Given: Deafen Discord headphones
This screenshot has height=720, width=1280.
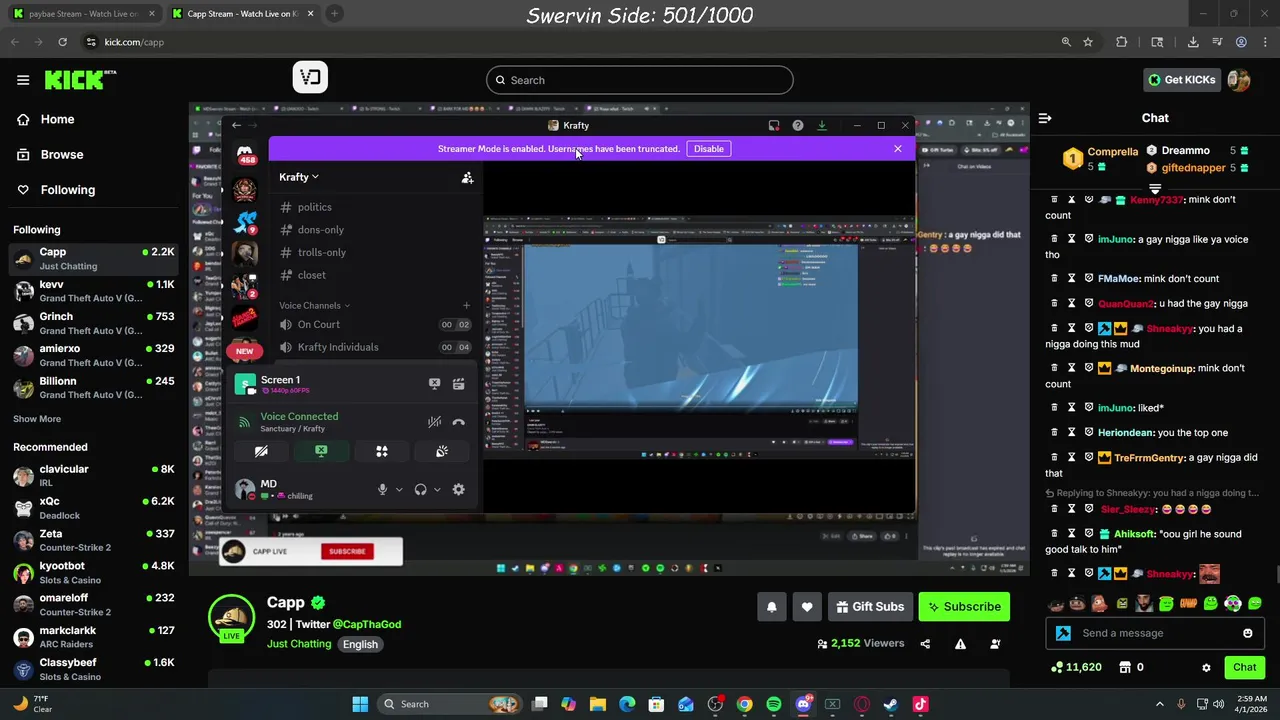Looking at the screenshot, I should [x=420, y=489].
